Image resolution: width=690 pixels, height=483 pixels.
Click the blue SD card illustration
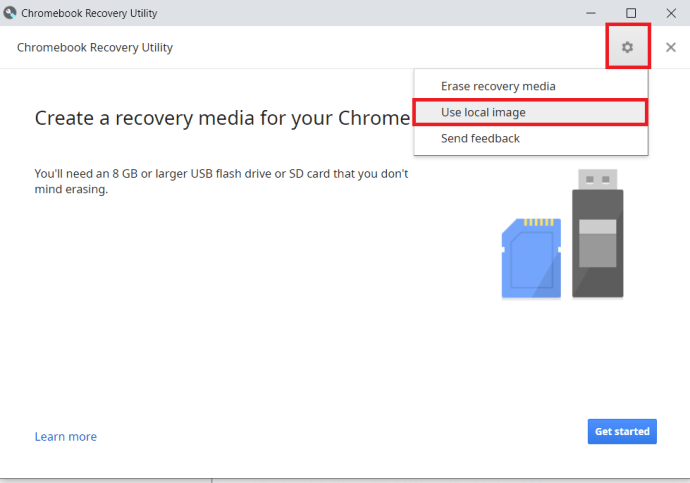coord(532,258)
